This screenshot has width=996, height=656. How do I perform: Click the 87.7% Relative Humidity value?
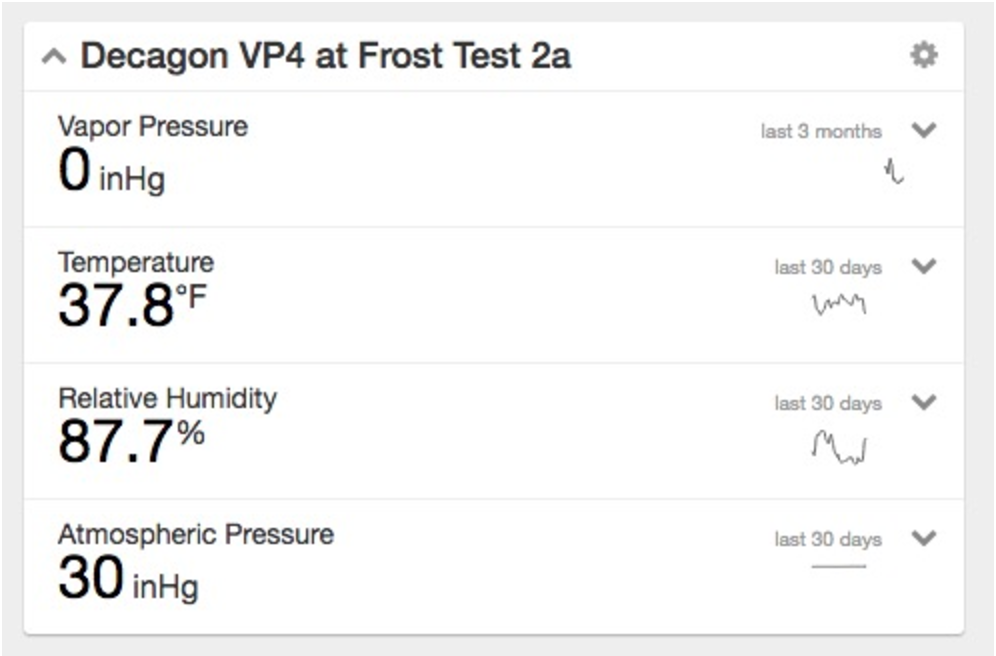131,441
